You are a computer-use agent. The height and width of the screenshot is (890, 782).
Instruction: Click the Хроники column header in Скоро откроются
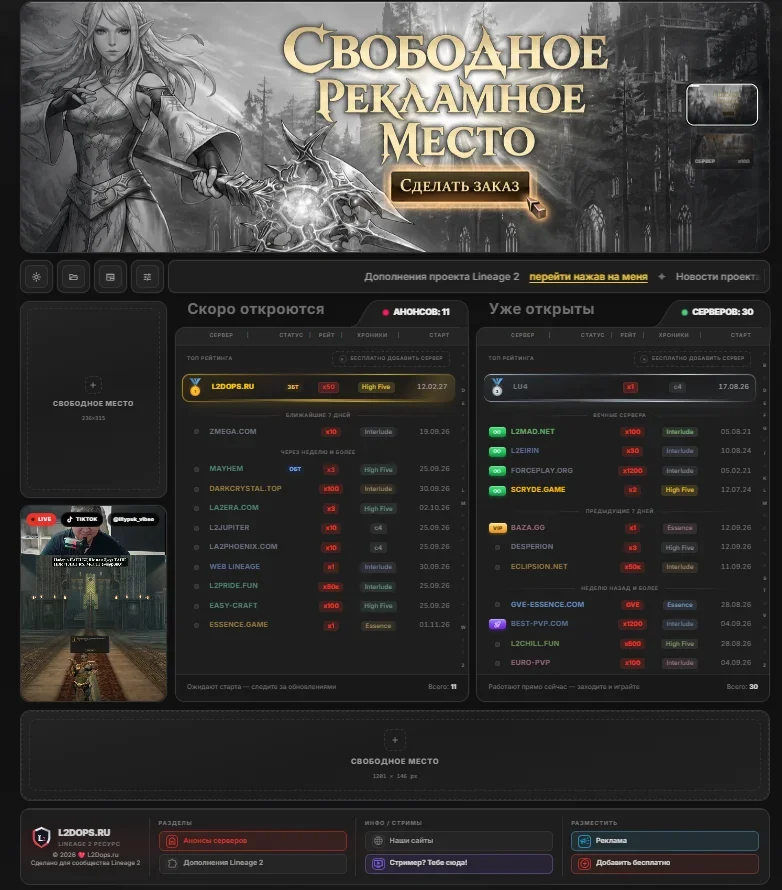pyautogui.click(x=372, y=335)
